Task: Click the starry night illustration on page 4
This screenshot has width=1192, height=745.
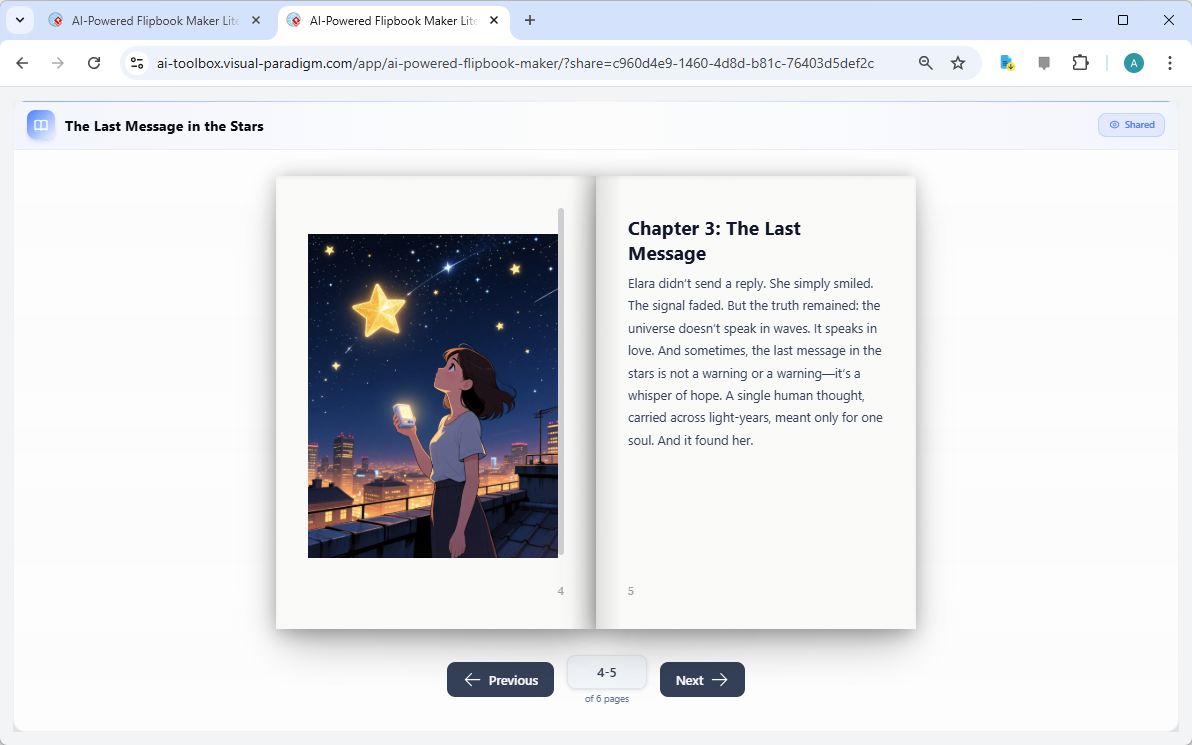Action: click(x=432, y=395)
